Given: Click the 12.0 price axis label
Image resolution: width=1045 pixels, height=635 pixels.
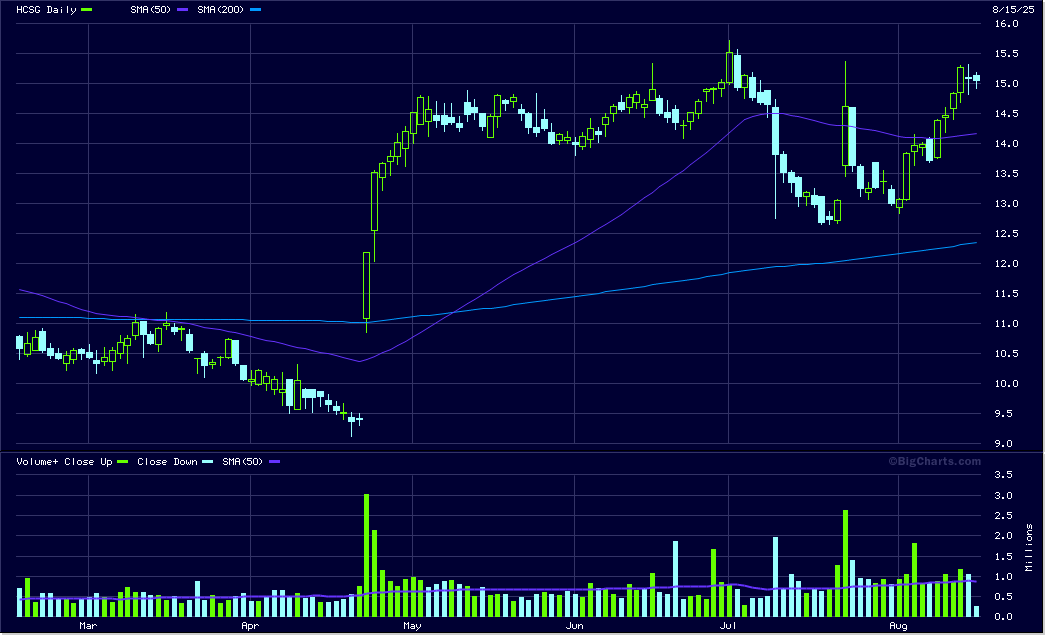Looking at the screenshot, I should [x=1006, y=264].
